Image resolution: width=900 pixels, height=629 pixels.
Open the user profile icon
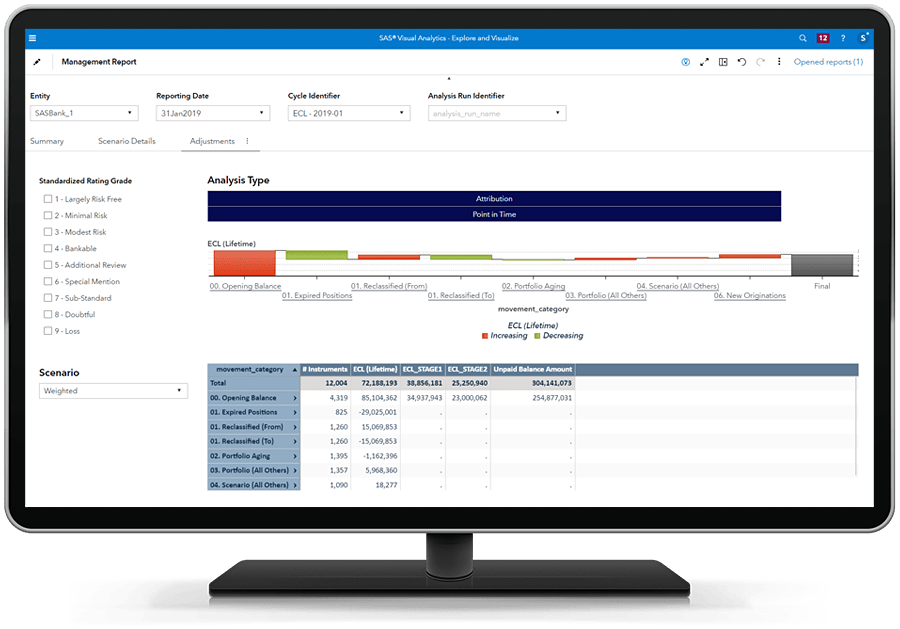click(863, 38)
